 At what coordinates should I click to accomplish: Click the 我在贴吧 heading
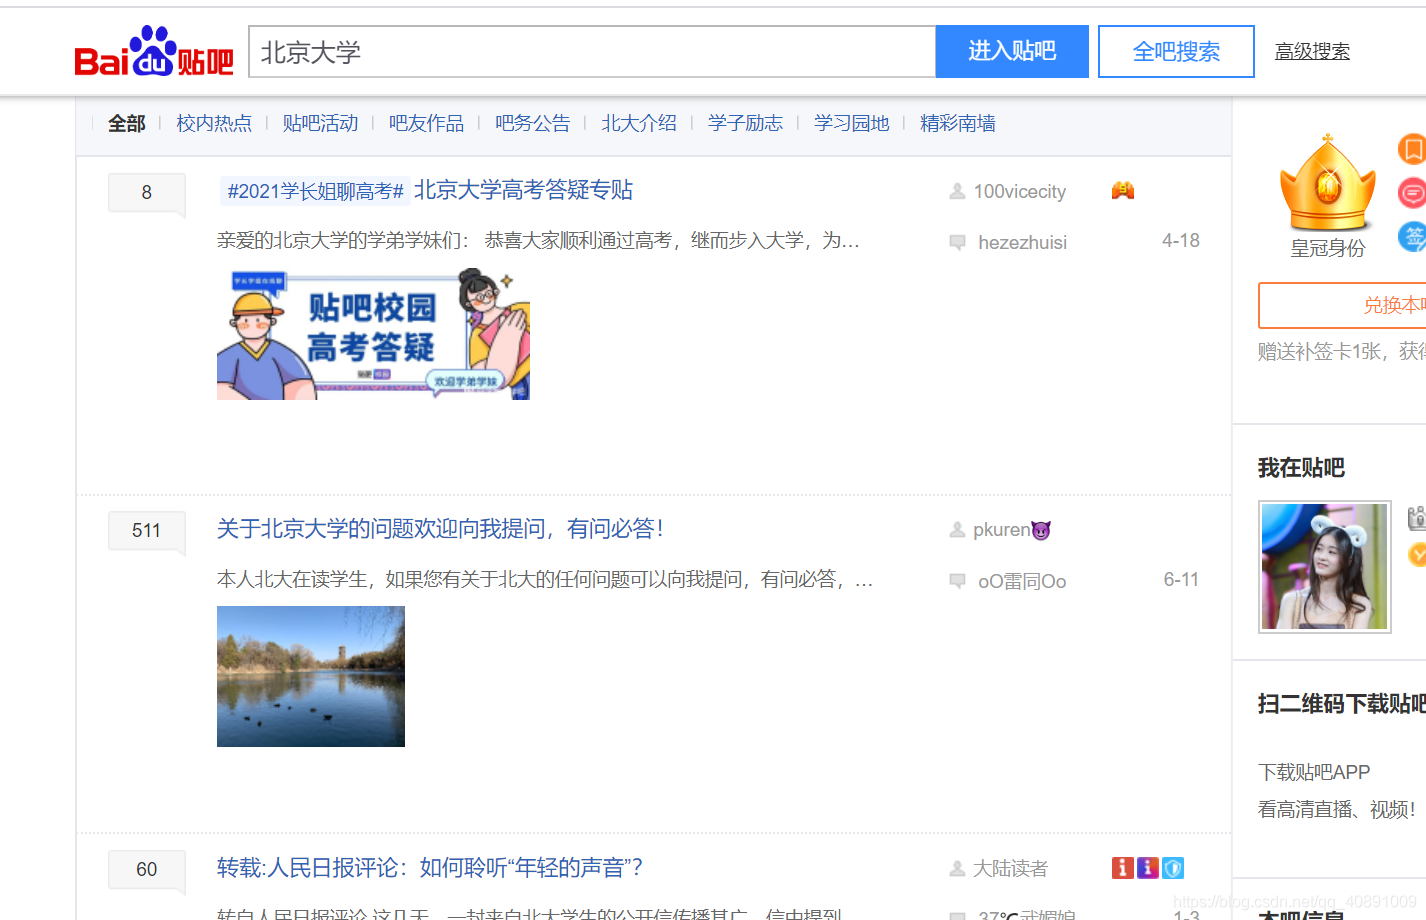1301,468
